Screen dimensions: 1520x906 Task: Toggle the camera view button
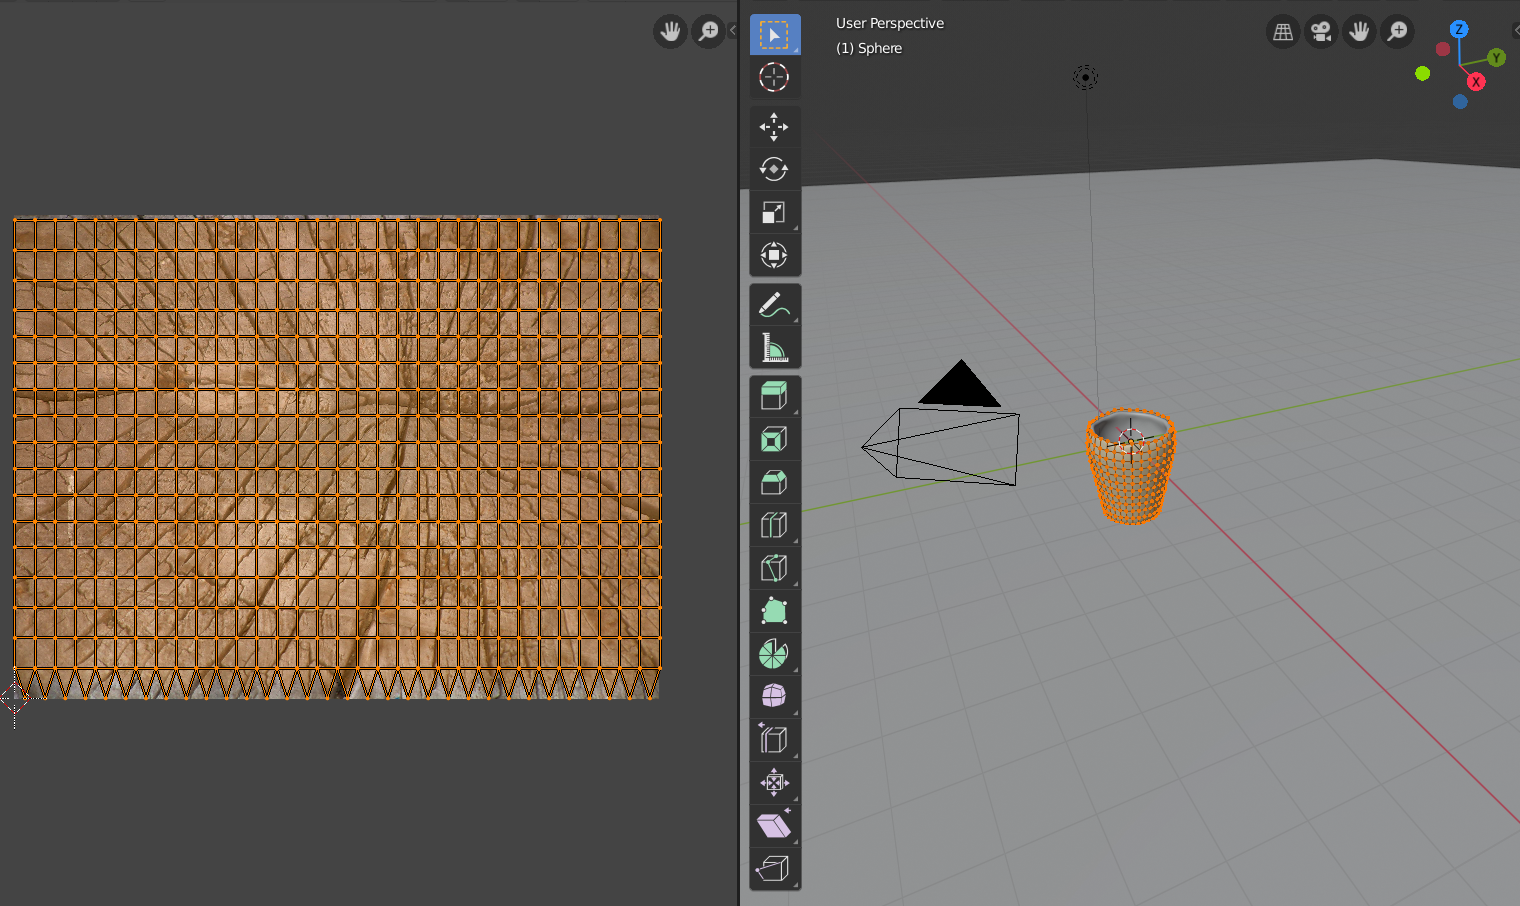(1321, 32)
